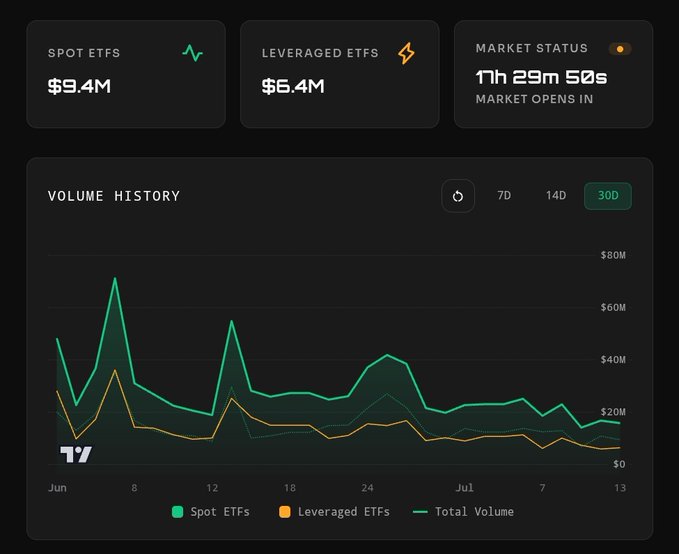Click the 17h 29m 50s countdown timer

[541, 77]
